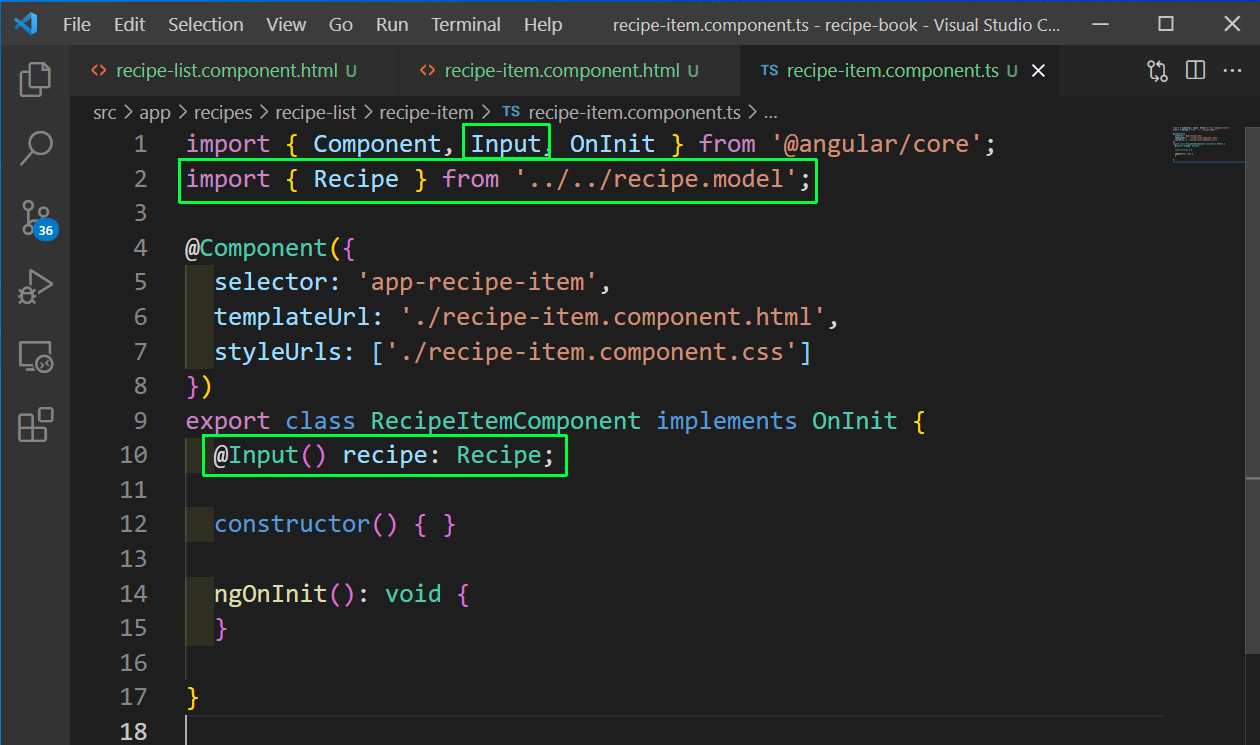Screen dimensions: 1260x745
Task: Click the '@angular/core' string
Action: pyautogui.click(x=876, y=144)
